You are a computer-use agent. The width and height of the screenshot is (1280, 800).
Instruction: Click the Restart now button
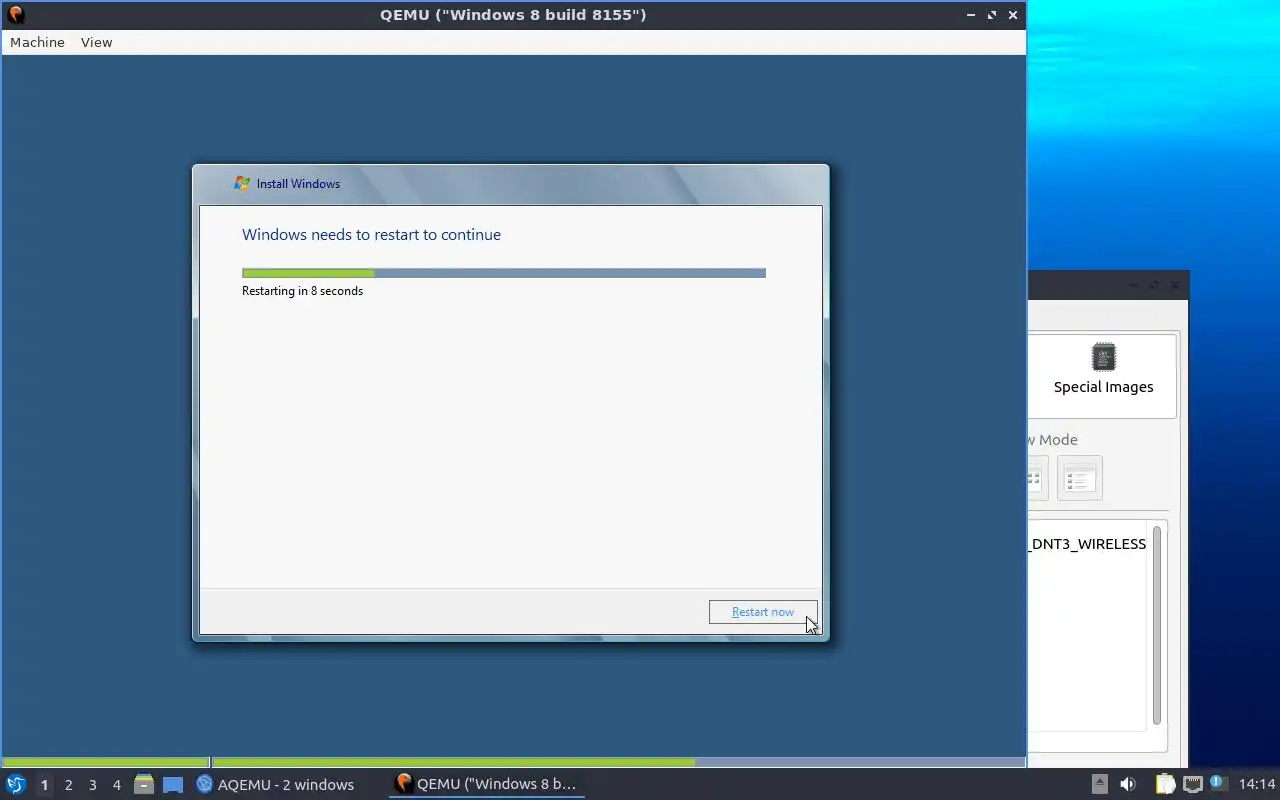click(x=763, y=612)
